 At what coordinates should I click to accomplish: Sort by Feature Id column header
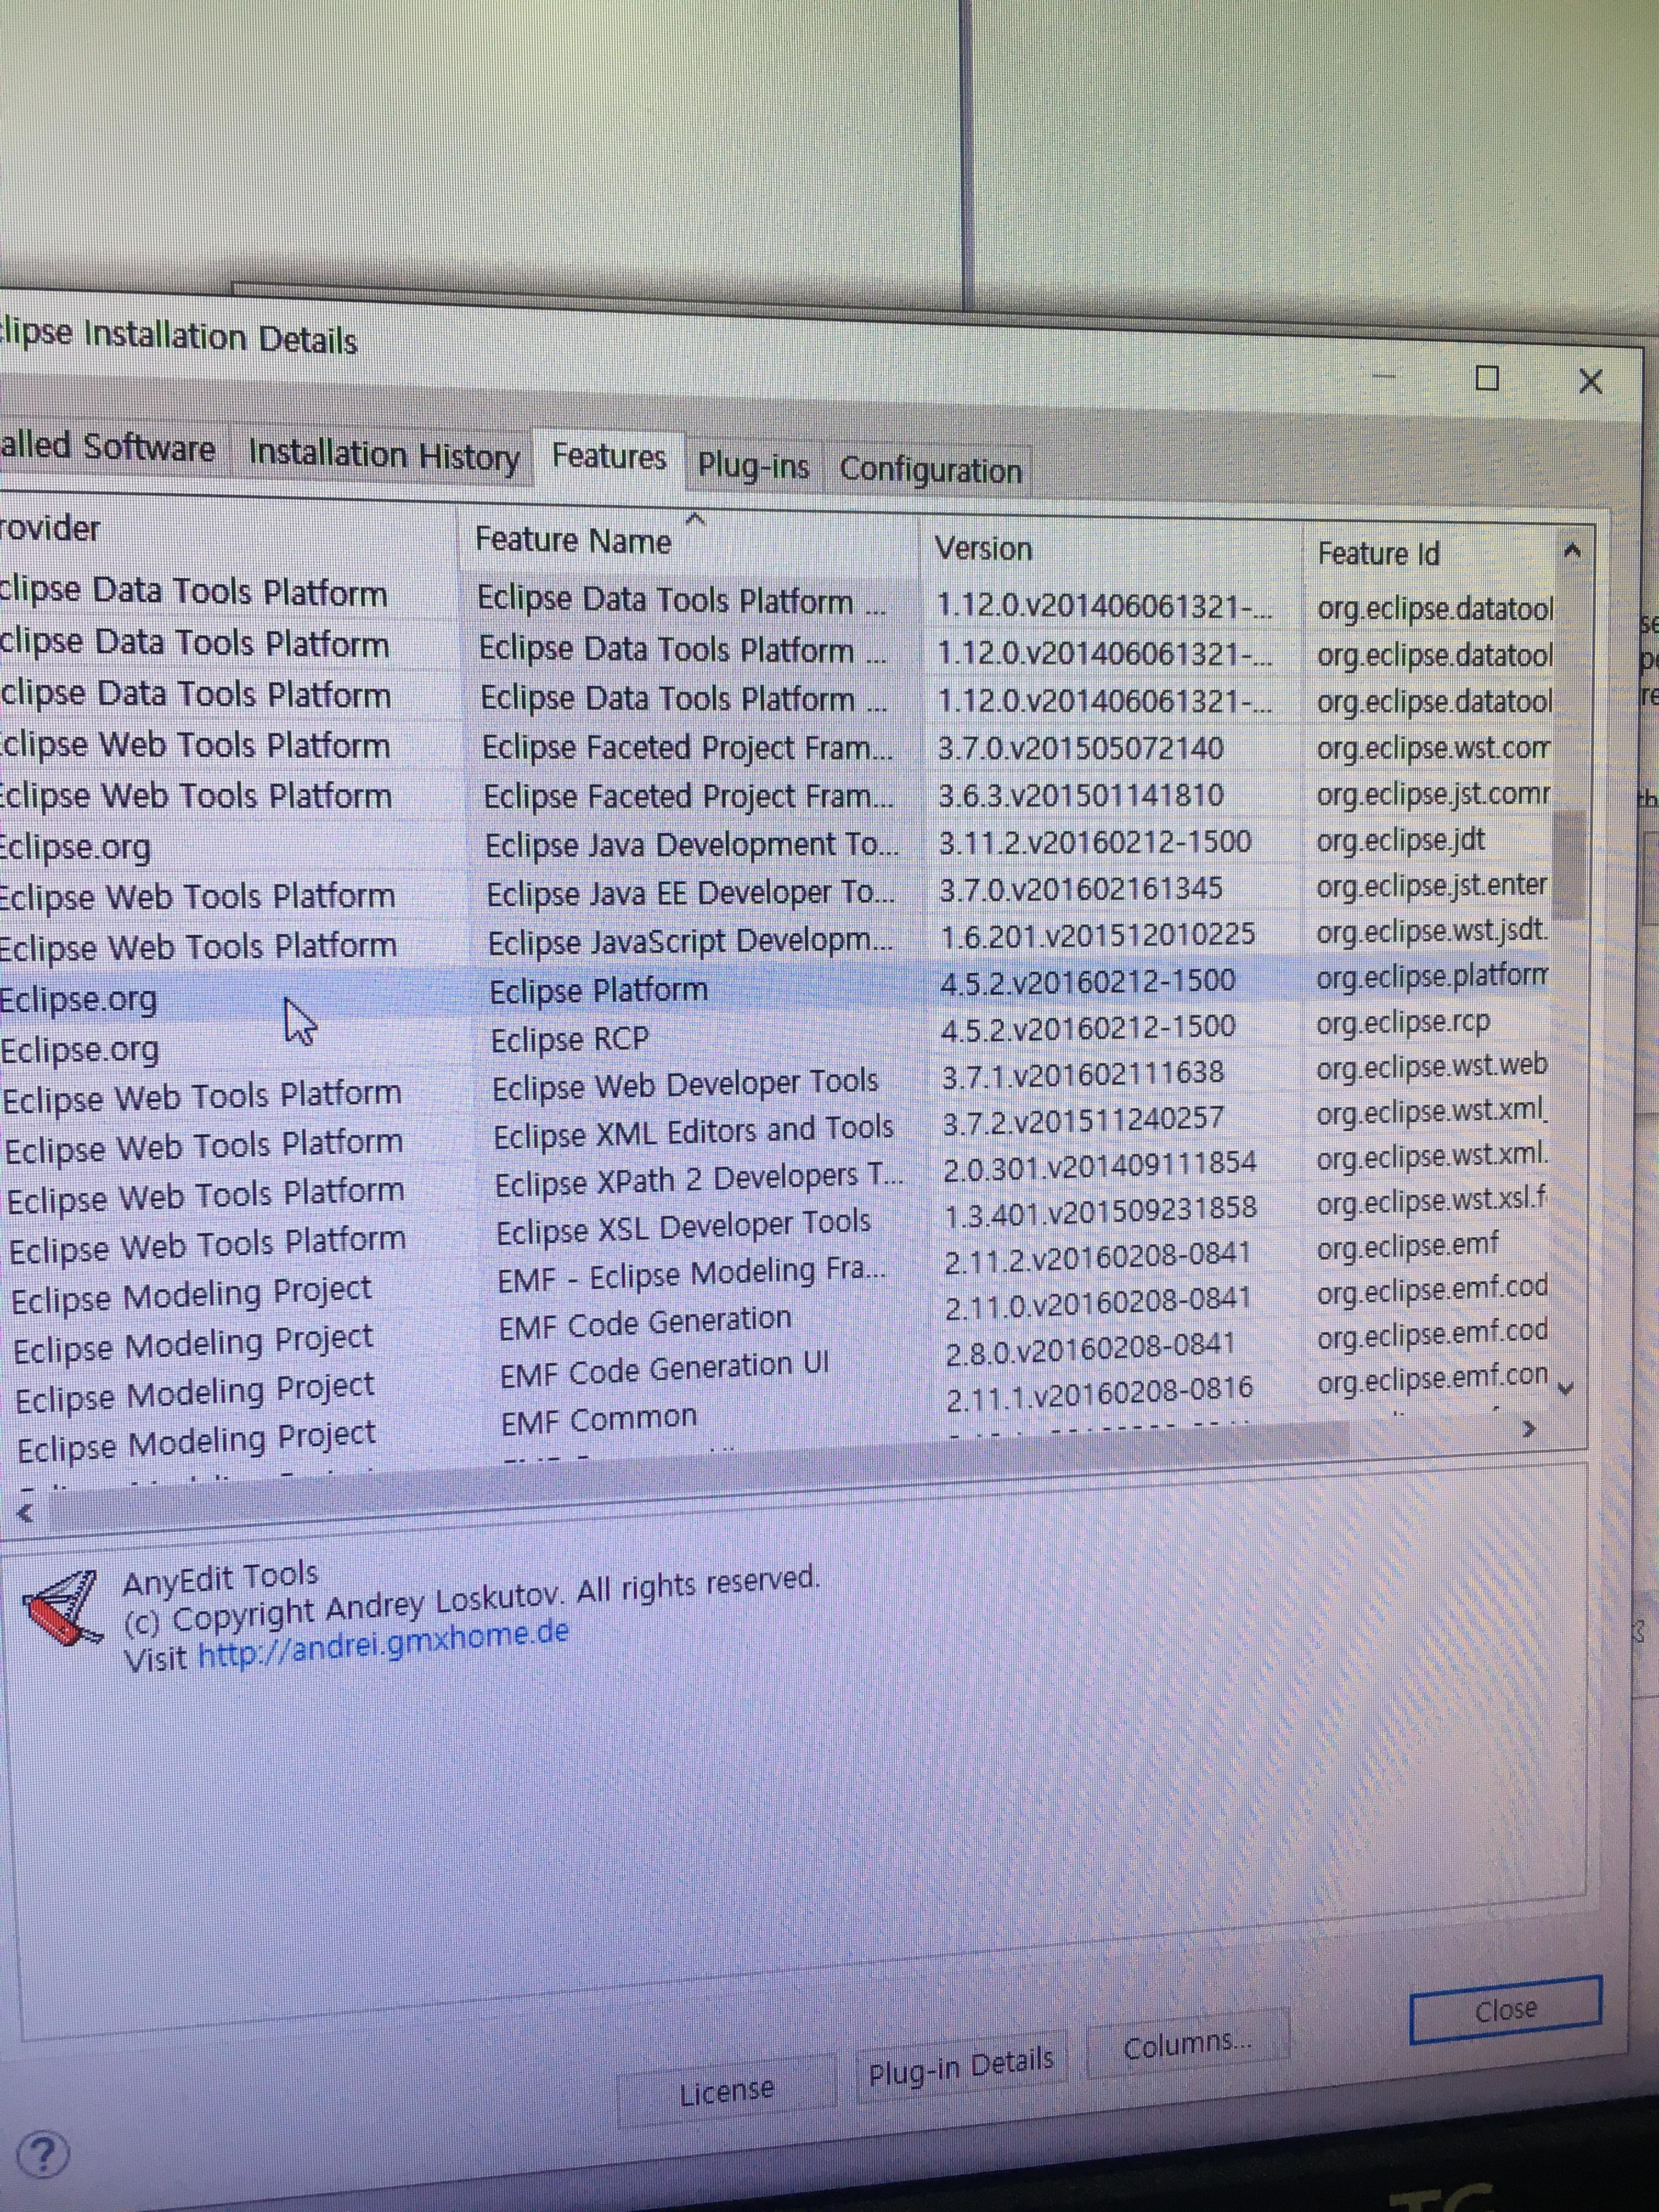click(1378, 553)
